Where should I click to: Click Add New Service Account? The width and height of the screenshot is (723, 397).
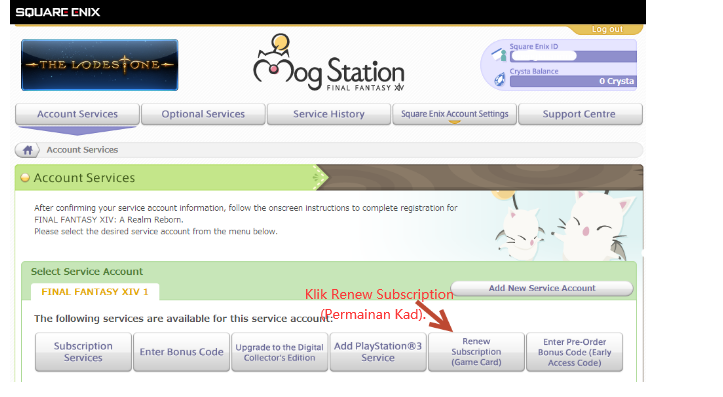click(x=542, y=288)
